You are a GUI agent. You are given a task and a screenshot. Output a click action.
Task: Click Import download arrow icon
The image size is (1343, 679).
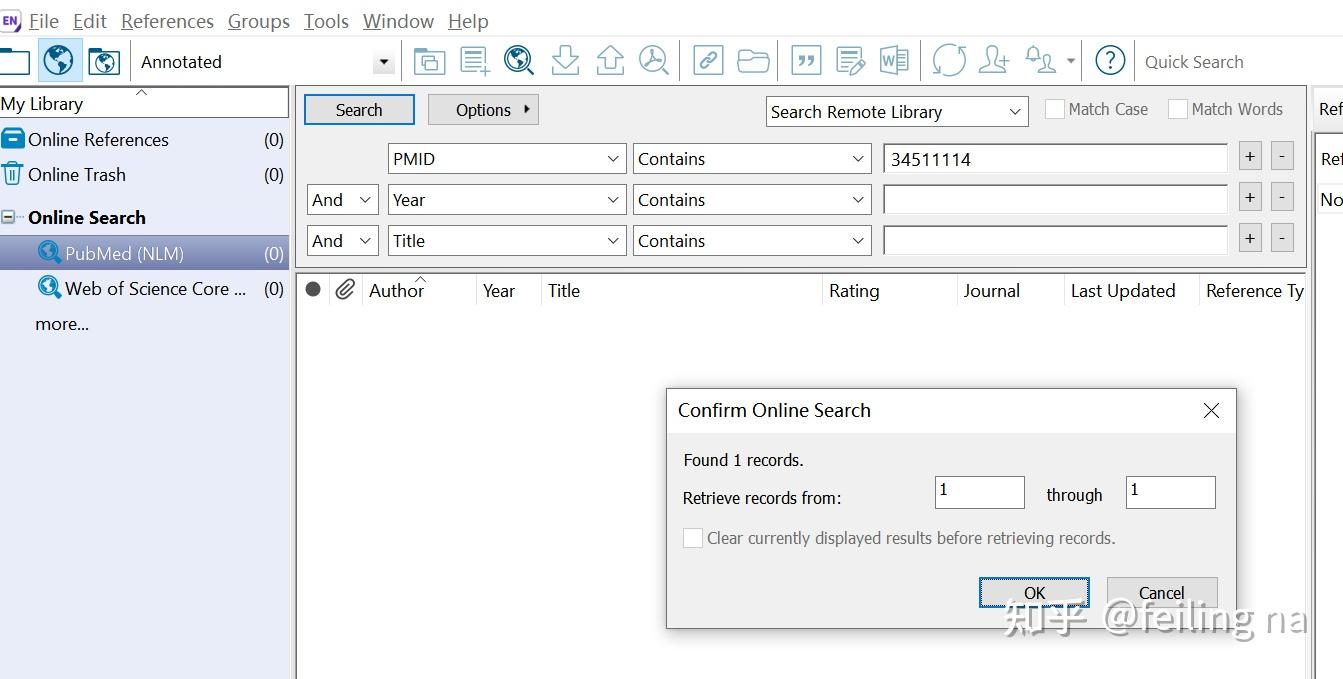[x=565, y=61]
